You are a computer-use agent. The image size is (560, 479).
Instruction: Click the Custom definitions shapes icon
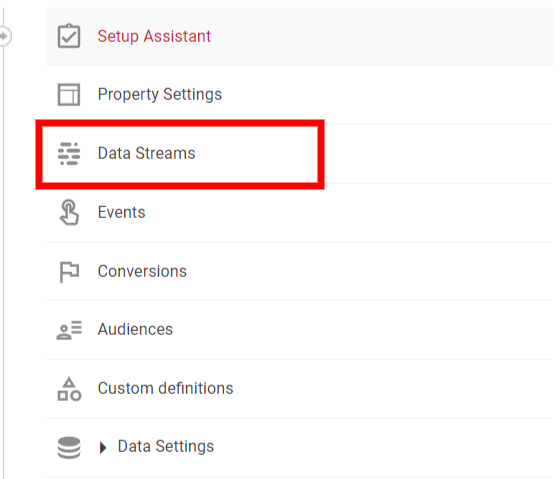(69, 389)
